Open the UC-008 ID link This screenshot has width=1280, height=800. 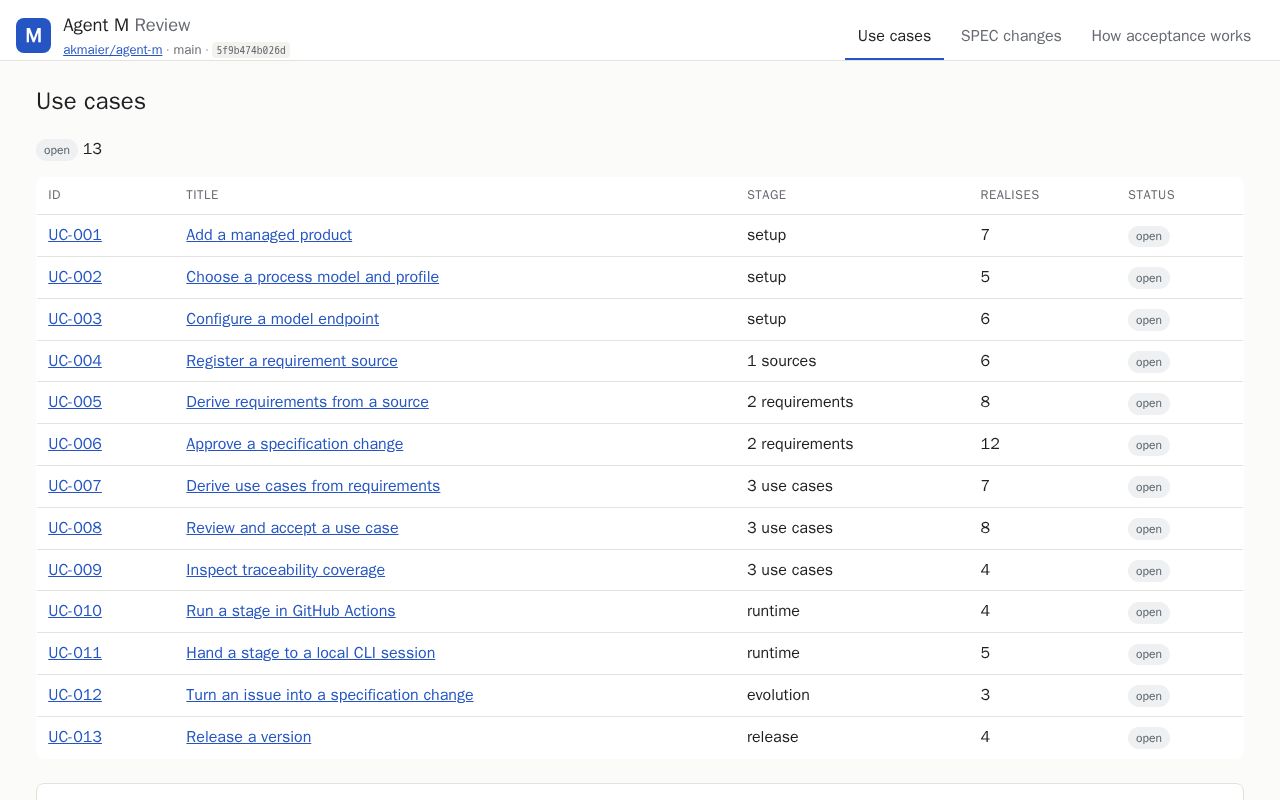tap(75, 528)
